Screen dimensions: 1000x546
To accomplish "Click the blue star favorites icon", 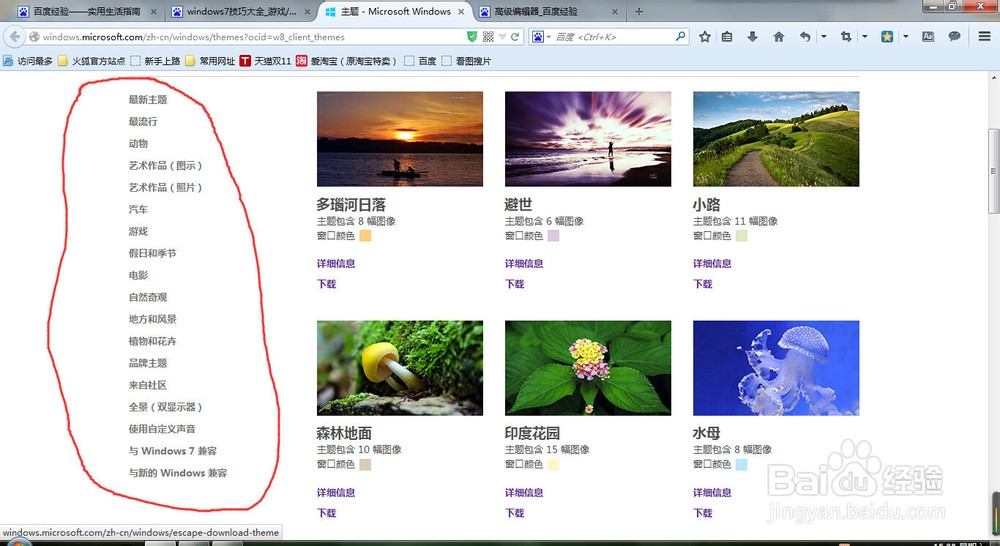I will coord(887,37).
